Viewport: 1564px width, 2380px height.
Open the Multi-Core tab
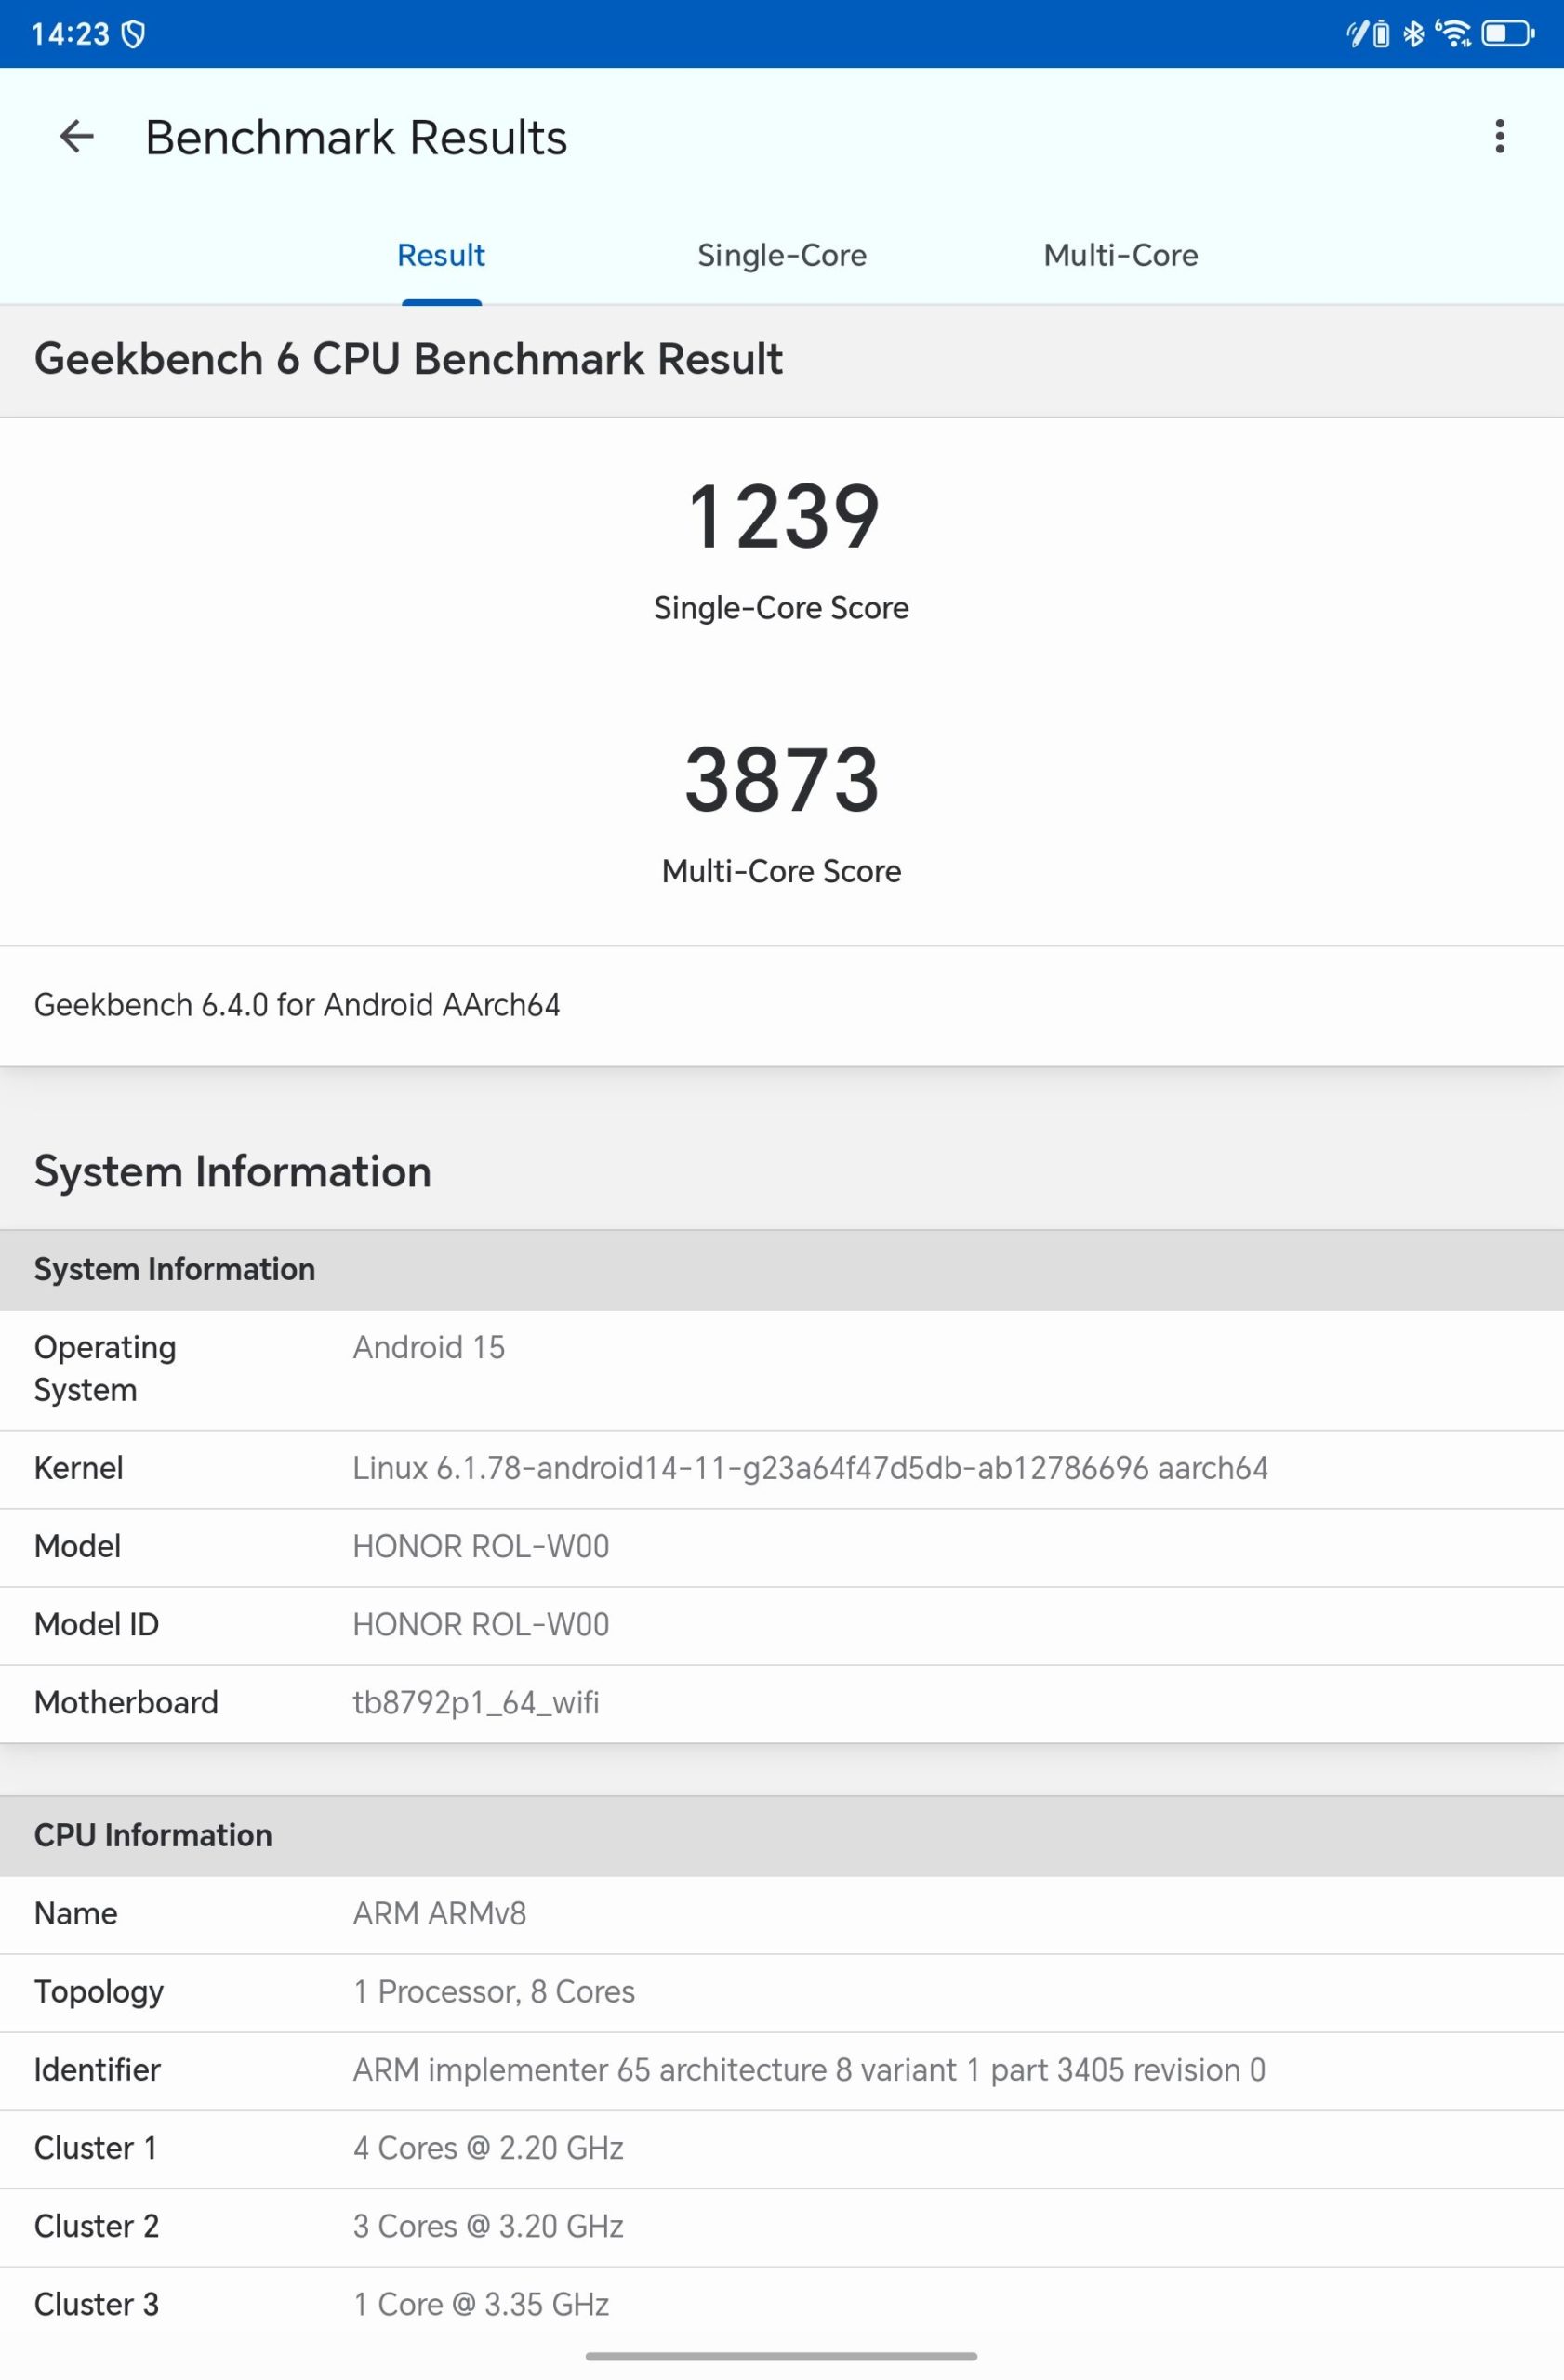pyautogui.click(x=1121, y=256)
